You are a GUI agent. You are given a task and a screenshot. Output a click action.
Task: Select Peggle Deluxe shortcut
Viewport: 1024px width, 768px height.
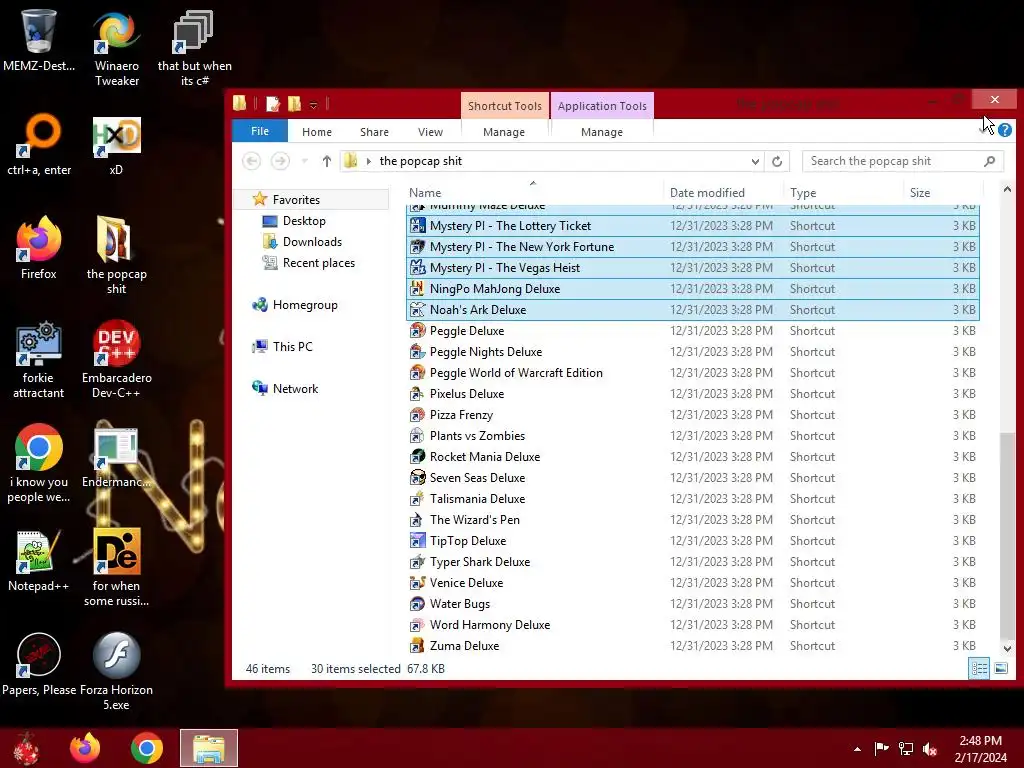pos(692,331)
